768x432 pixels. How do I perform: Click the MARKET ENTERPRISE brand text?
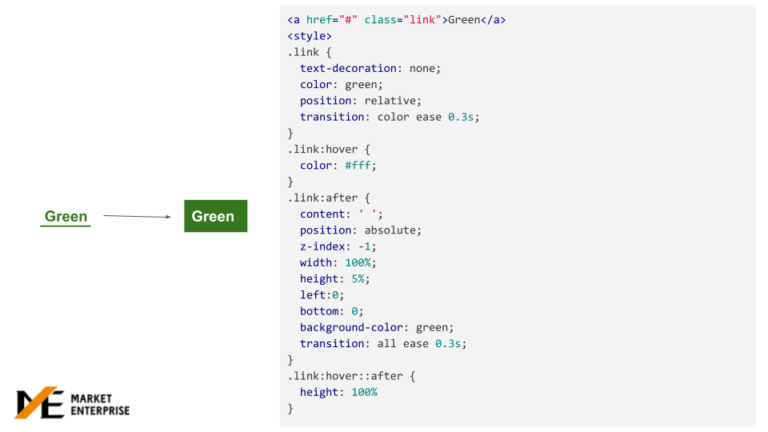(x=99, y=404)
